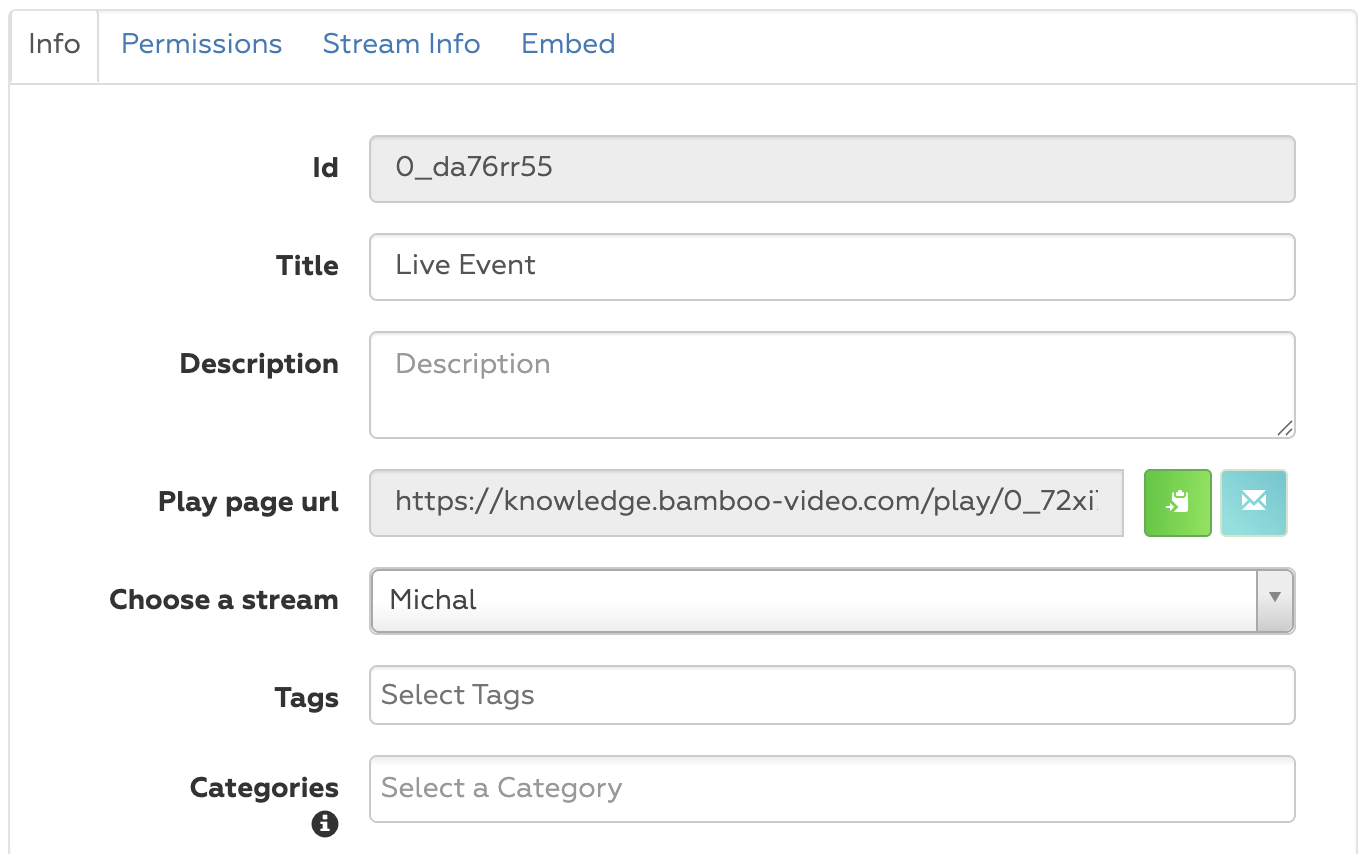The height and width of the screenshot is (854, 1368).
Task: Open the Select Tags dropdown field
Action: [x=831, y=695]
